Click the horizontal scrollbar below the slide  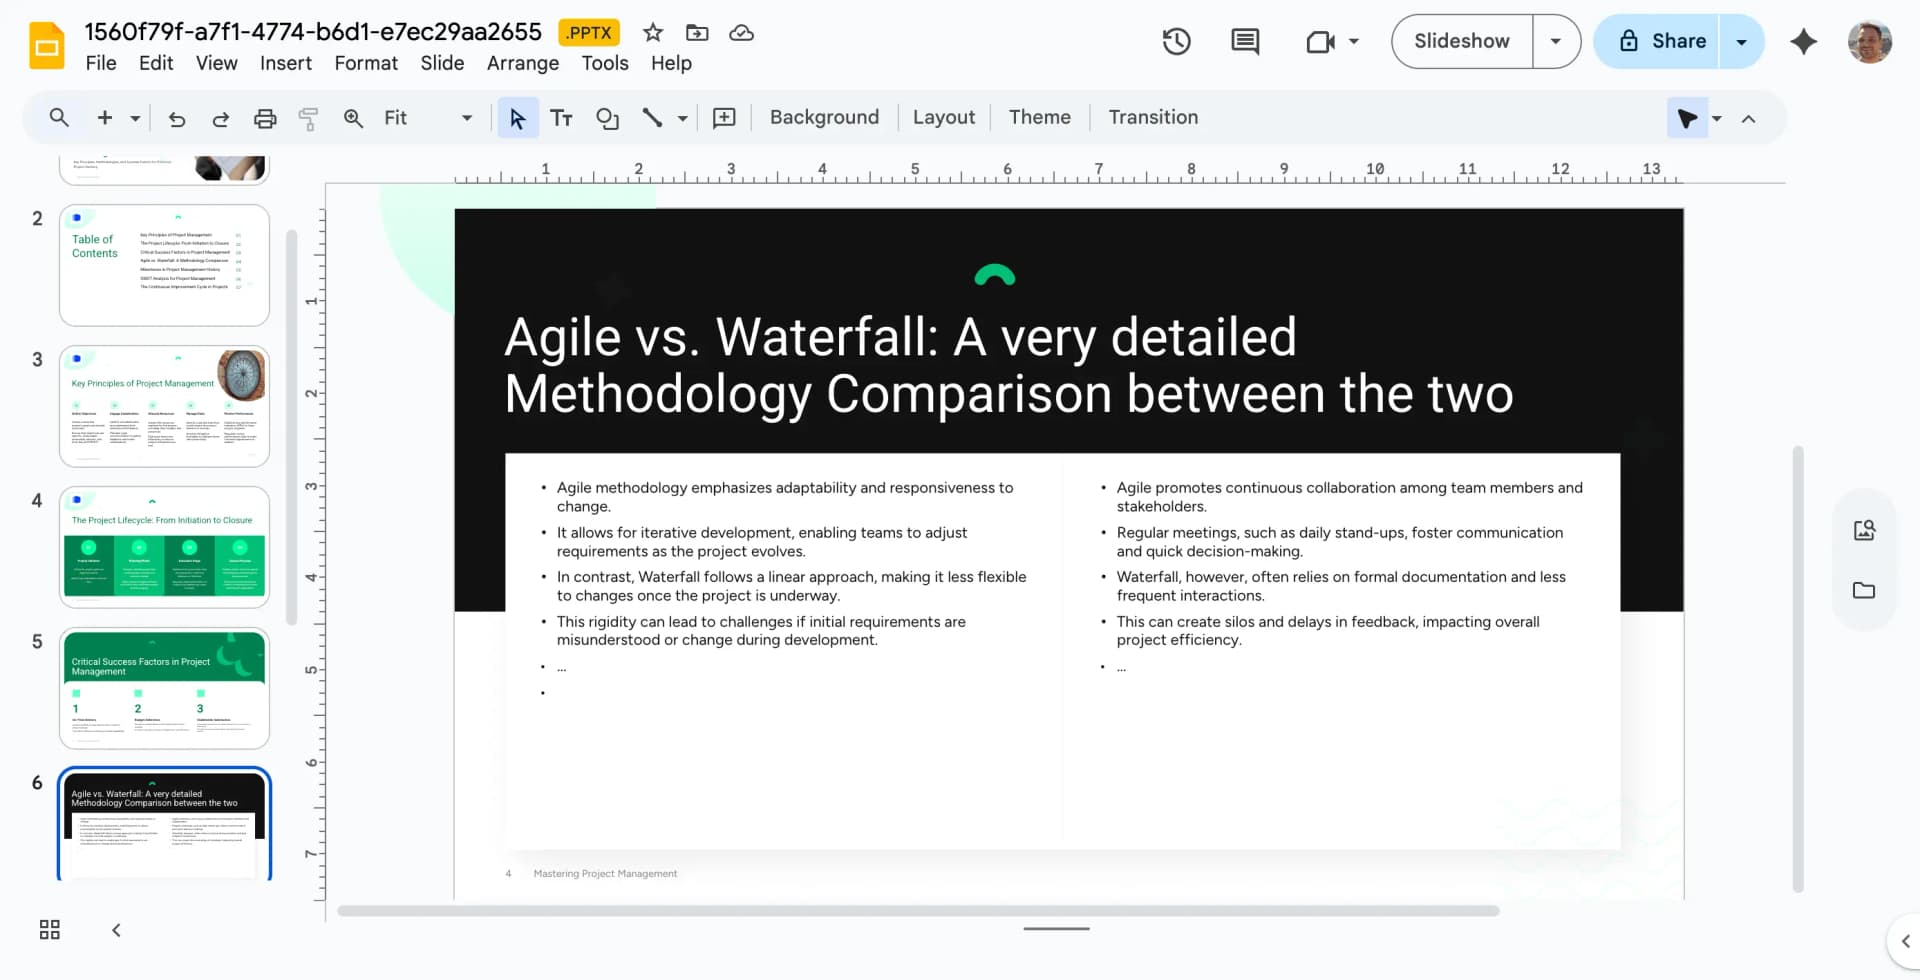click(918, 911)
